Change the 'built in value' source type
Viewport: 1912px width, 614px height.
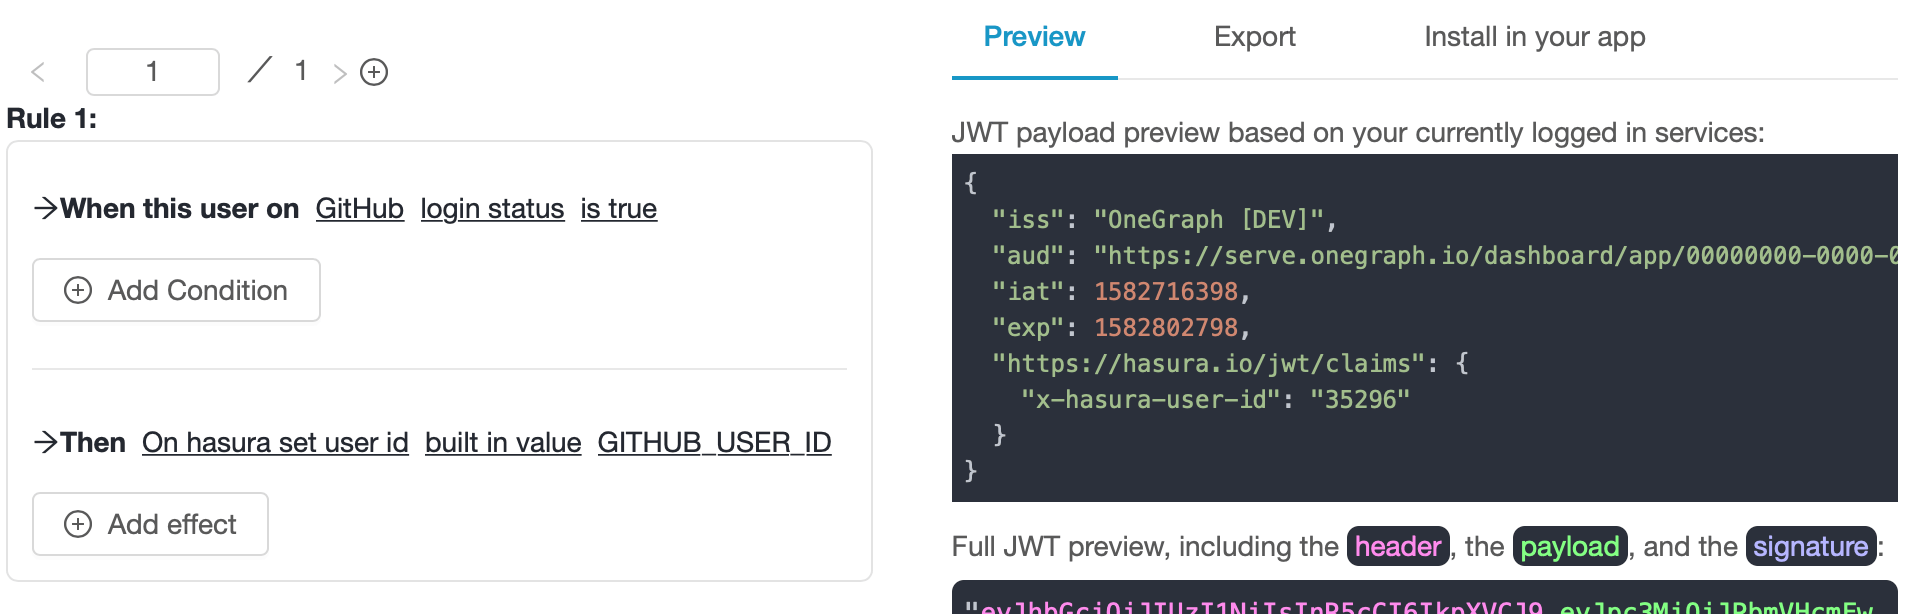[503, 442]
